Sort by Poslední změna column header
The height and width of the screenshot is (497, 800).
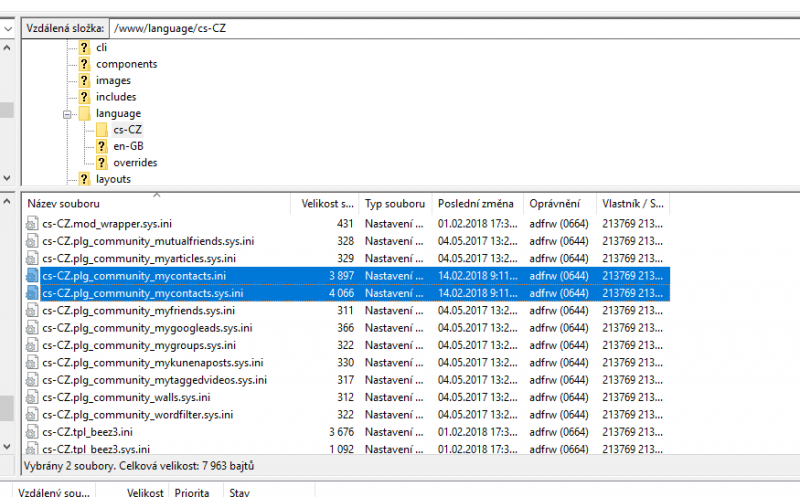[478, 204]
